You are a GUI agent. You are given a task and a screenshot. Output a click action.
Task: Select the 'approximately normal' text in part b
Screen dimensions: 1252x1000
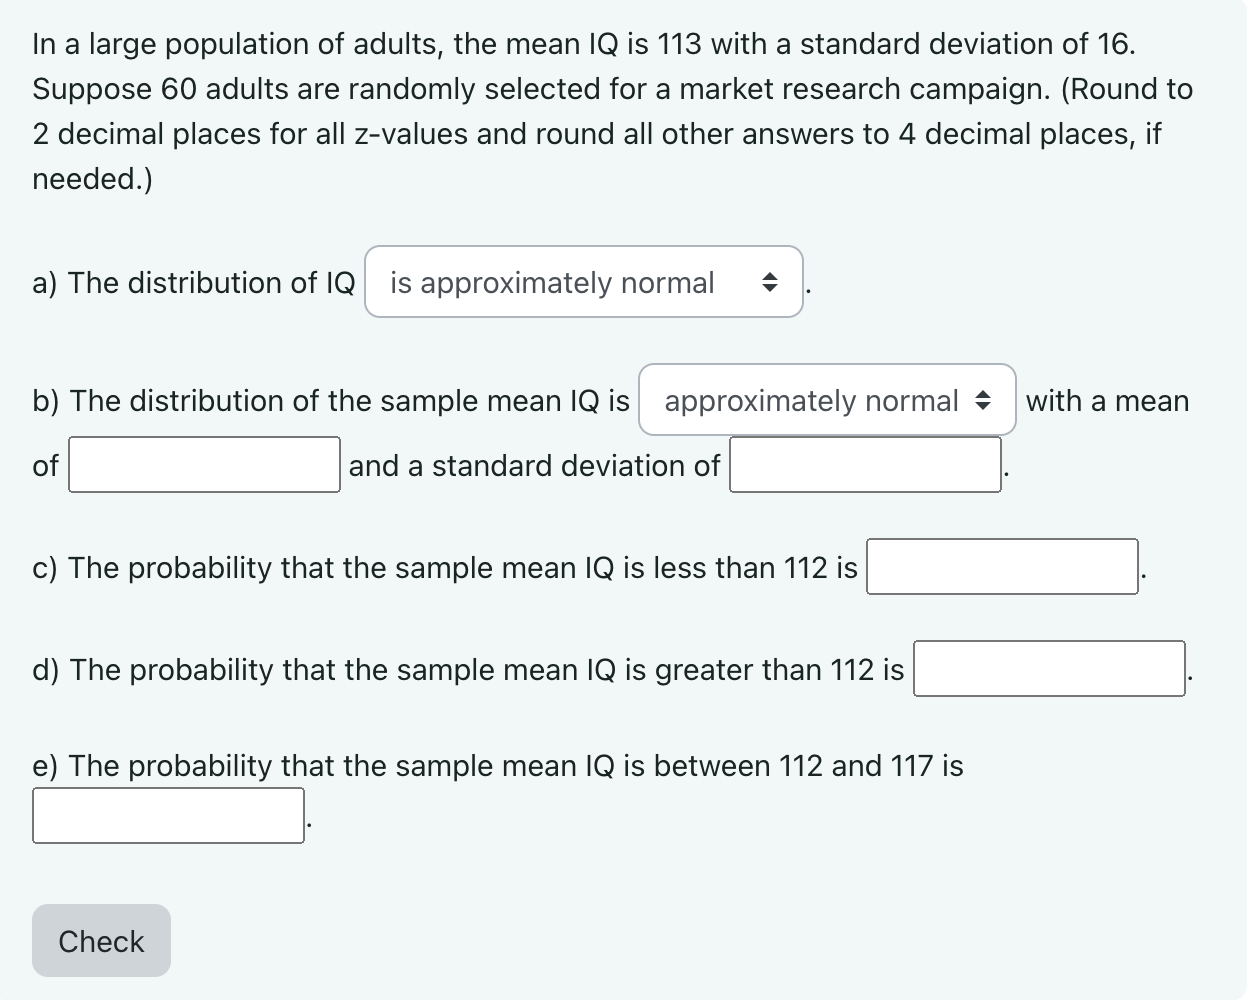click(809, 401)
